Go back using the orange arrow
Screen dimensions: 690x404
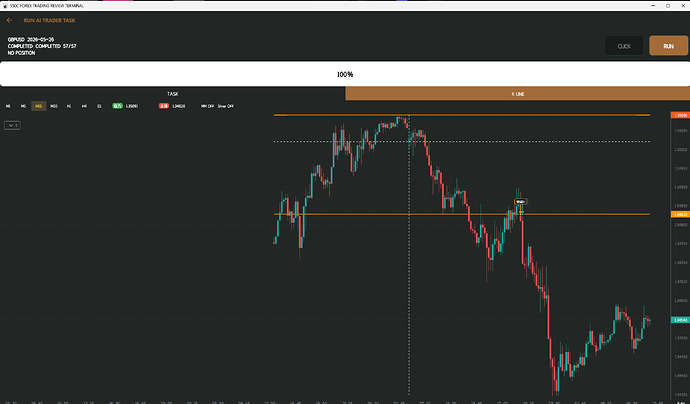click(x=9, y=20)
